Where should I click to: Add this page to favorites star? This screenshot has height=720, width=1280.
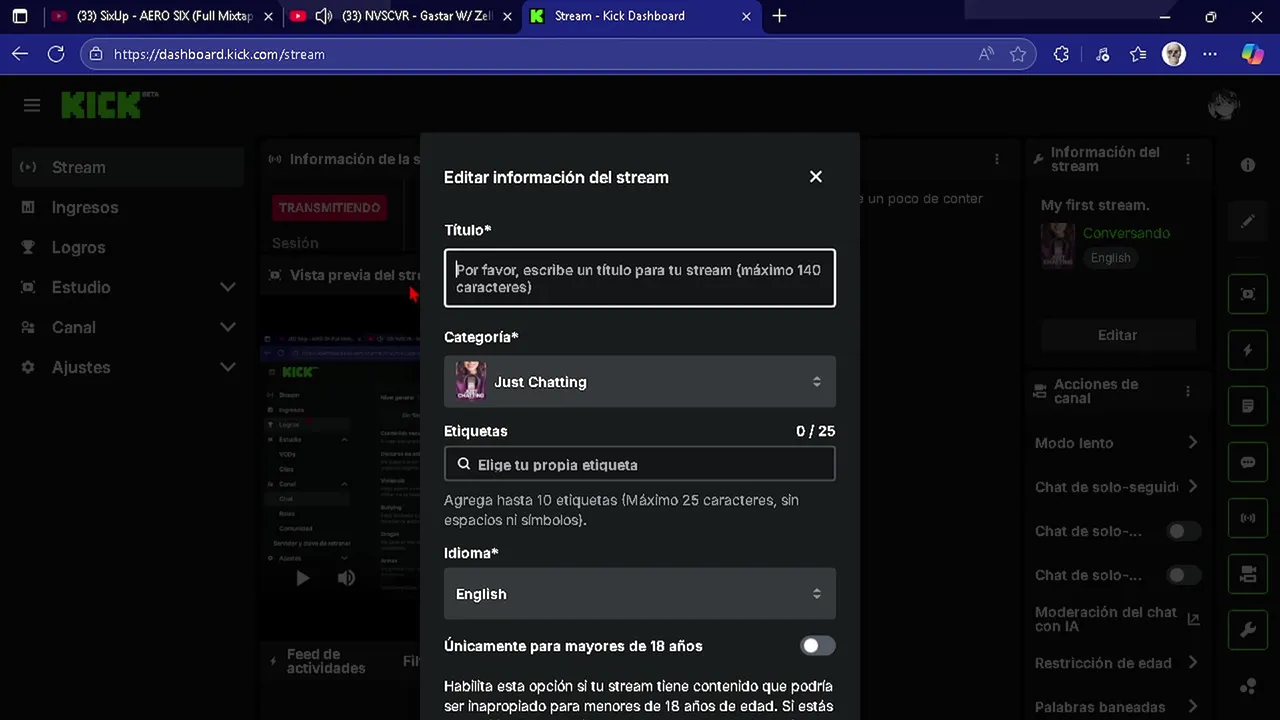[1018, 54]
